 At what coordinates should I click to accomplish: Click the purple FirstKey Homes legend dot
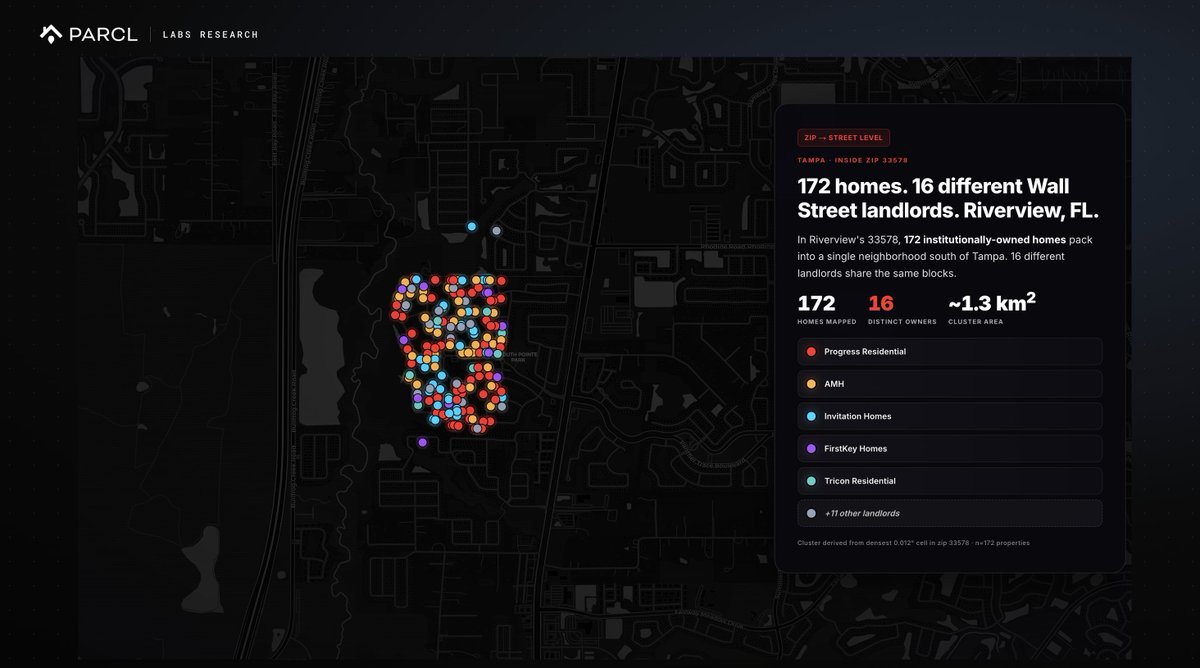811,449
